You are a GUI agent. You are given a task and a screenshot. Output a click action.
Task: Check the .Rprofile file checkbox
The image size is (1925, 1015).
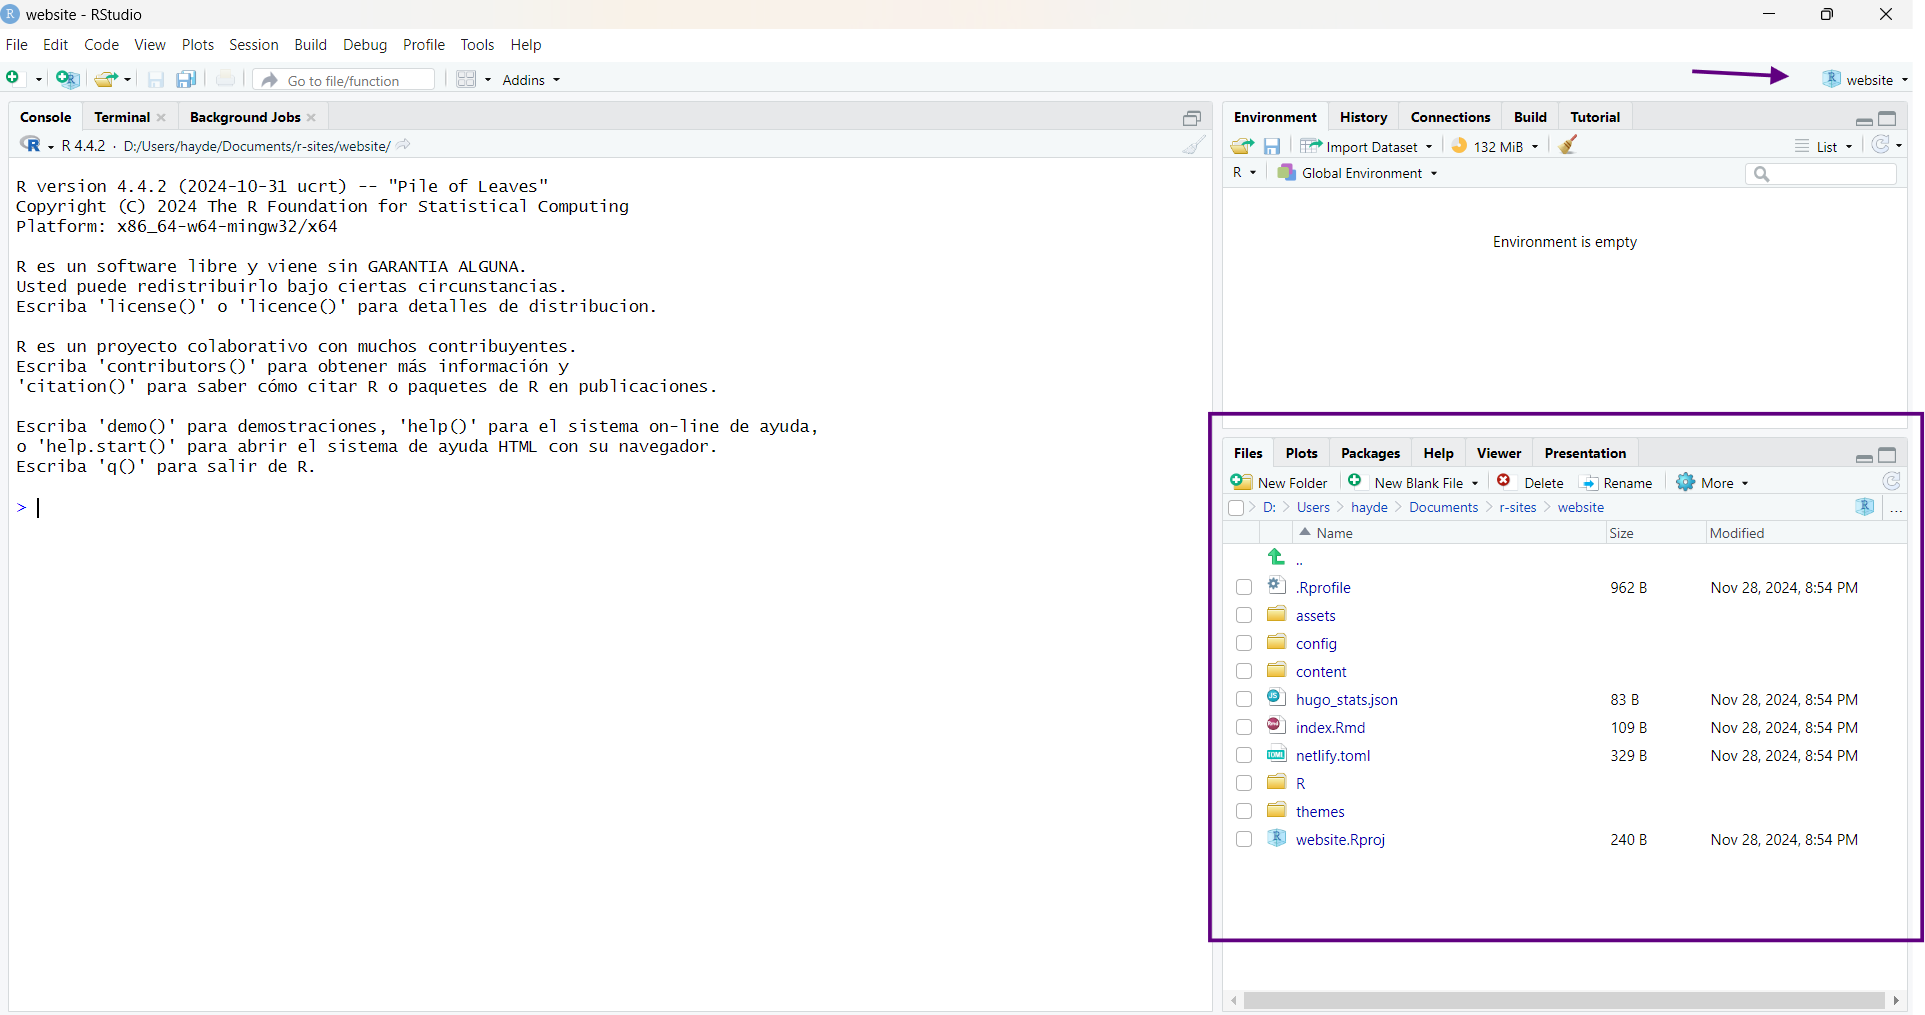pyautogui.click(x=1244, y=587)
